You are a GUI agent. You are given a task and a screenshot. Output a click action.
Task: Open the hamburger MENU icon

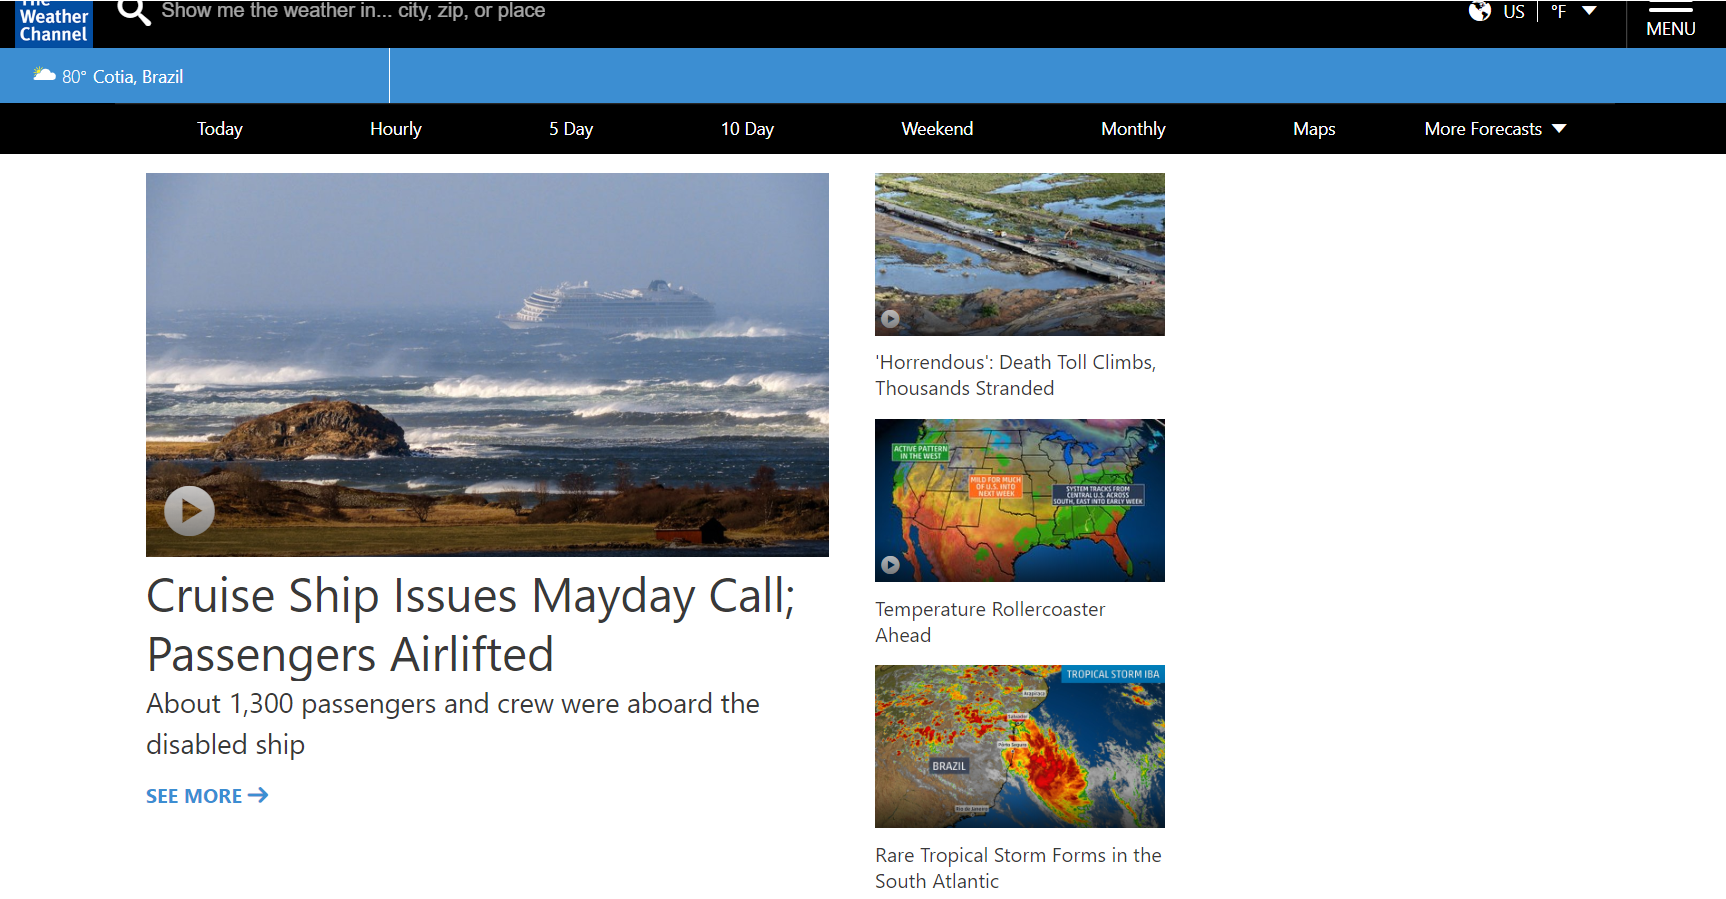(x=1670, y=20)
